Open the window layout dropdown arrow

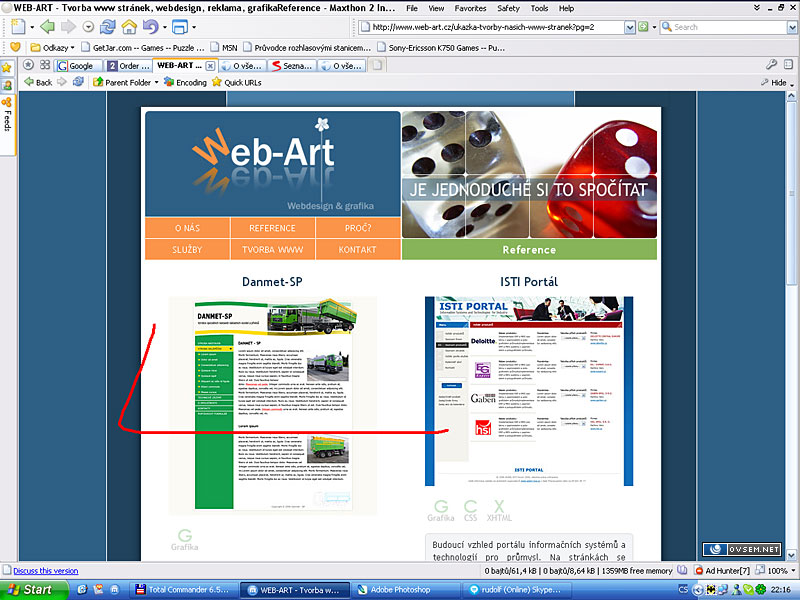click(x=194, y=27)
